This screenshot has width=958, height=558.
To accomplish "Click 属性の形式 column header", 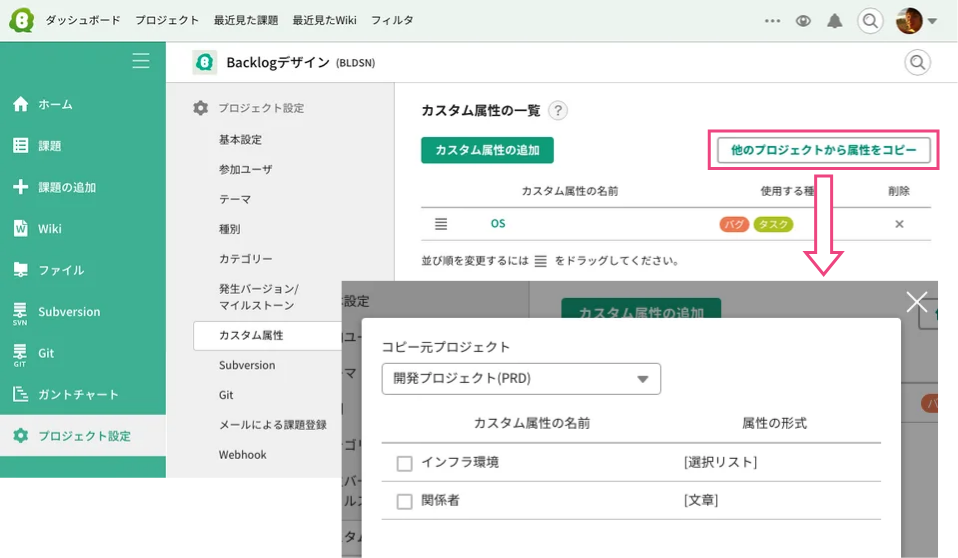I will (774, 423).
